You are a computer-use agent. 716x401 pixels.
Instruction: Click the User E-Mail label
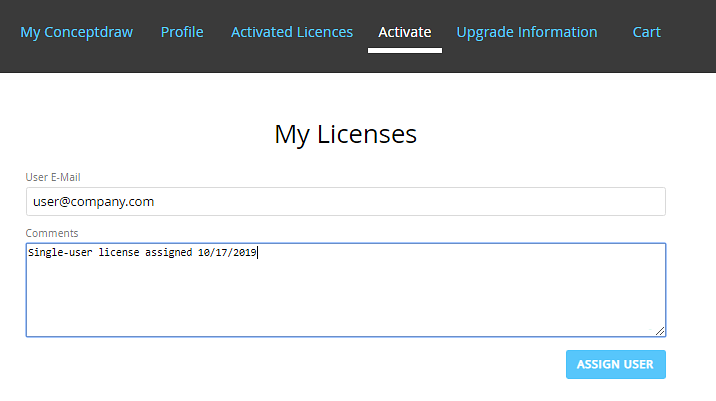53,177
